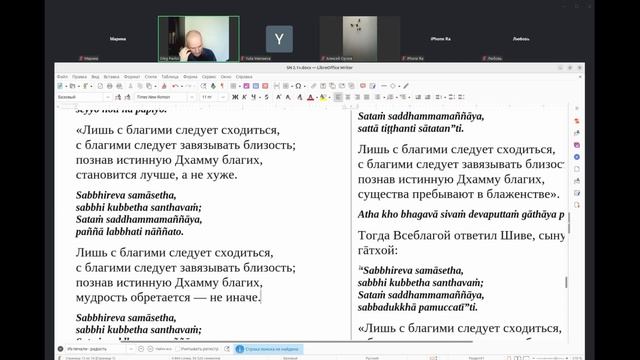640x360 pixels.
Task: Copy the selection with the Copy icon
Action: 140,86
